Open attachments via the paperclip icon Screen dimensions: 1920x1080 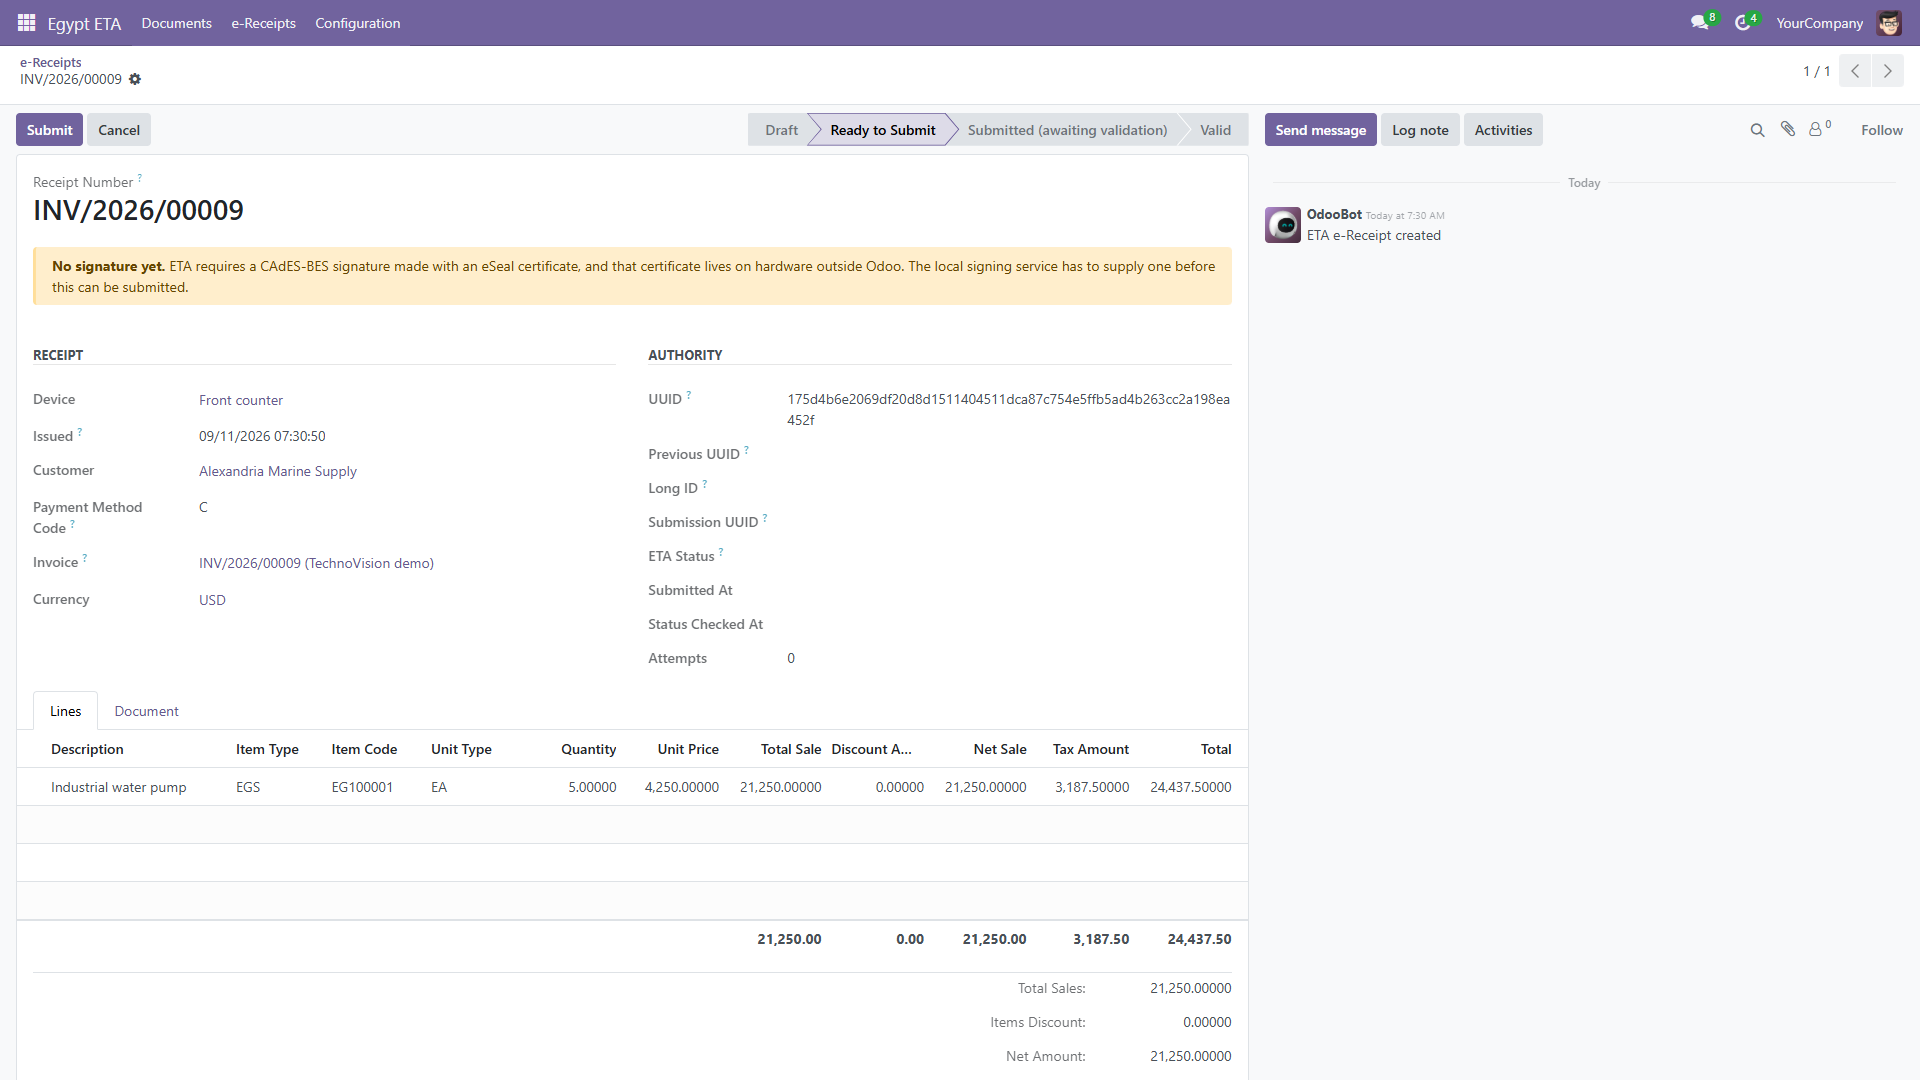[x=1788, y=129]
